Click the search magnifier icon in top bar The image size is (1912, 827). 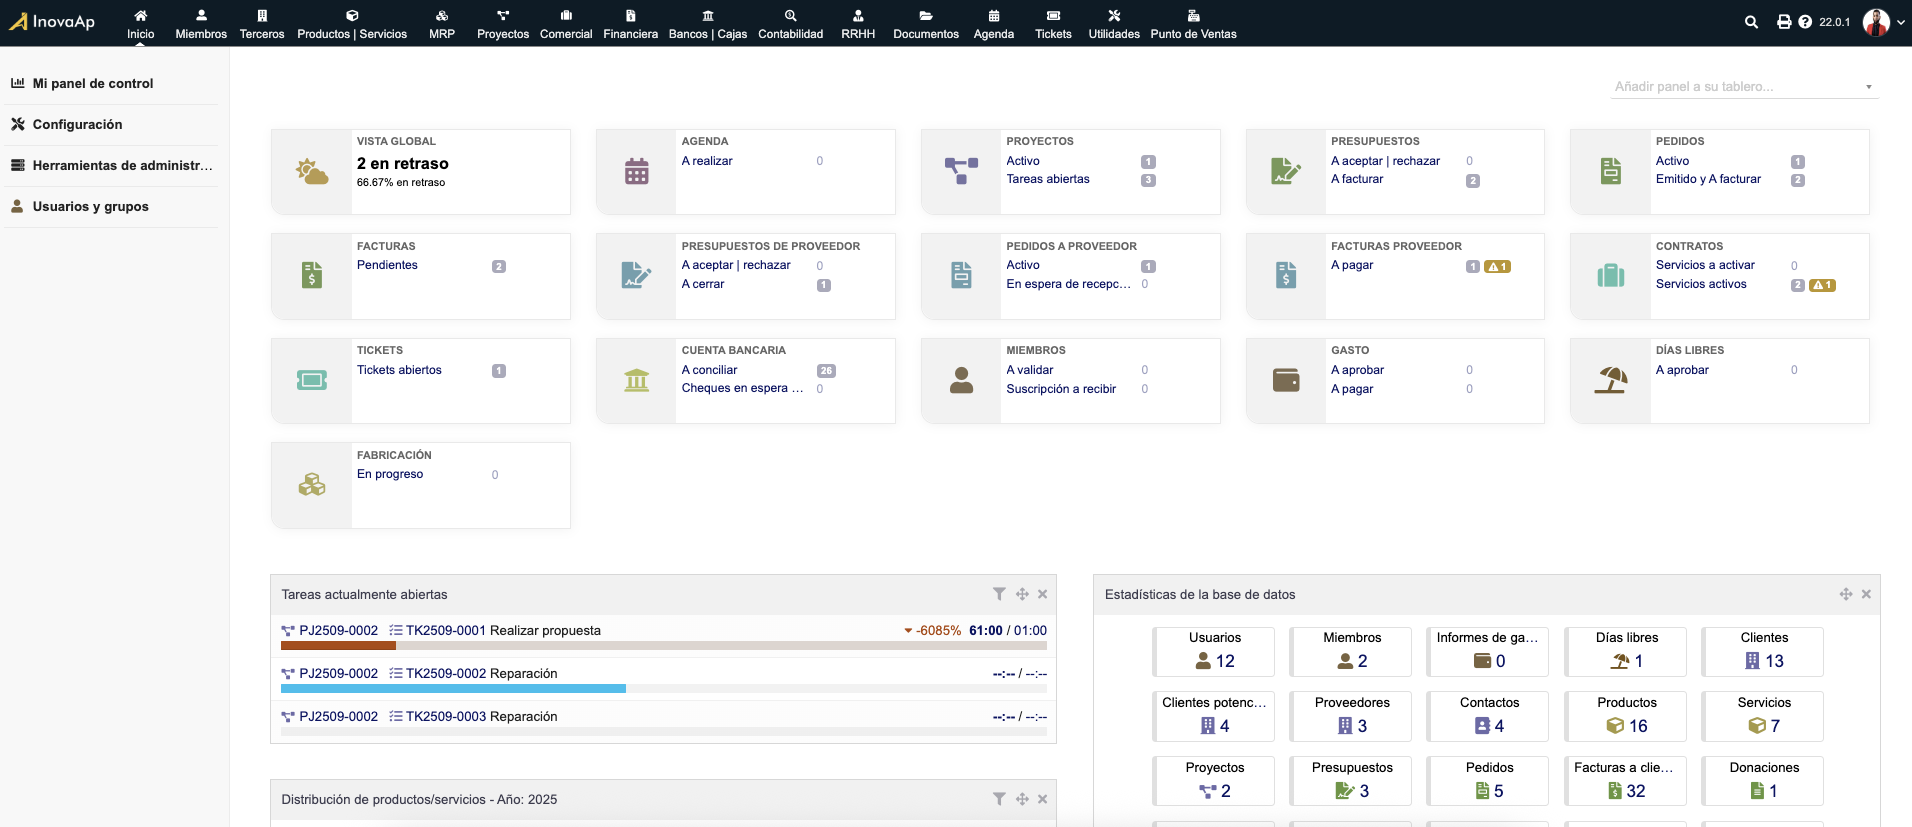coord(1751,22)
